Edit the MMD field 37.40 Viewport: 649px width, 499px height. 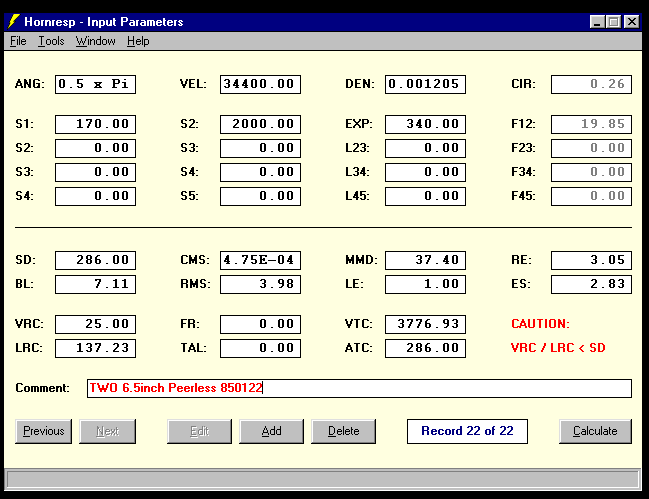(425, 260)
